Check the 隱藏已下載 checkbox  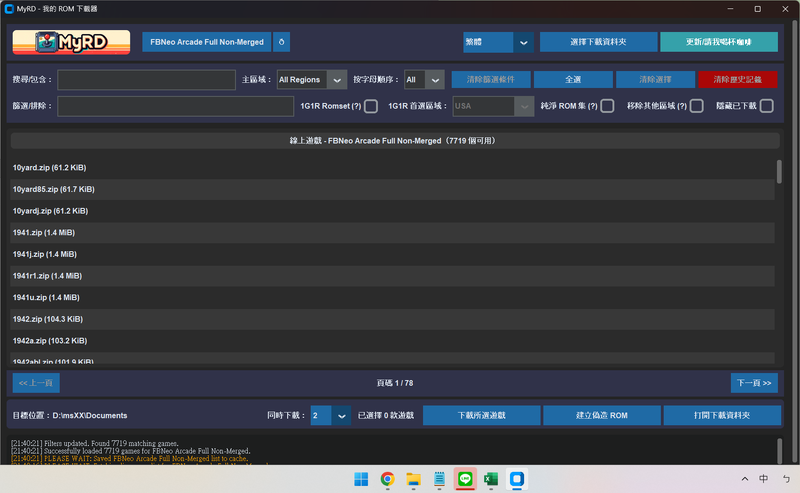pos(766,106)
